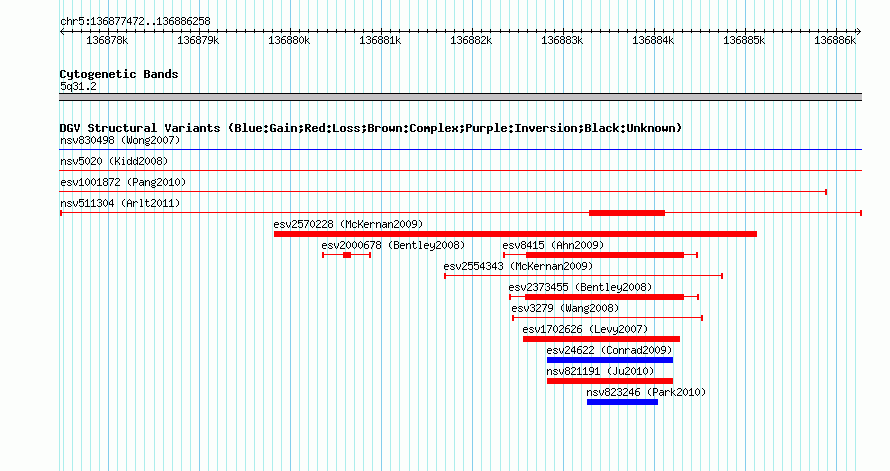The height and width of the screenshot is (471, 890).
Task: Click the esv2373455 (Bentley2008) label
Action: [580, 287]
